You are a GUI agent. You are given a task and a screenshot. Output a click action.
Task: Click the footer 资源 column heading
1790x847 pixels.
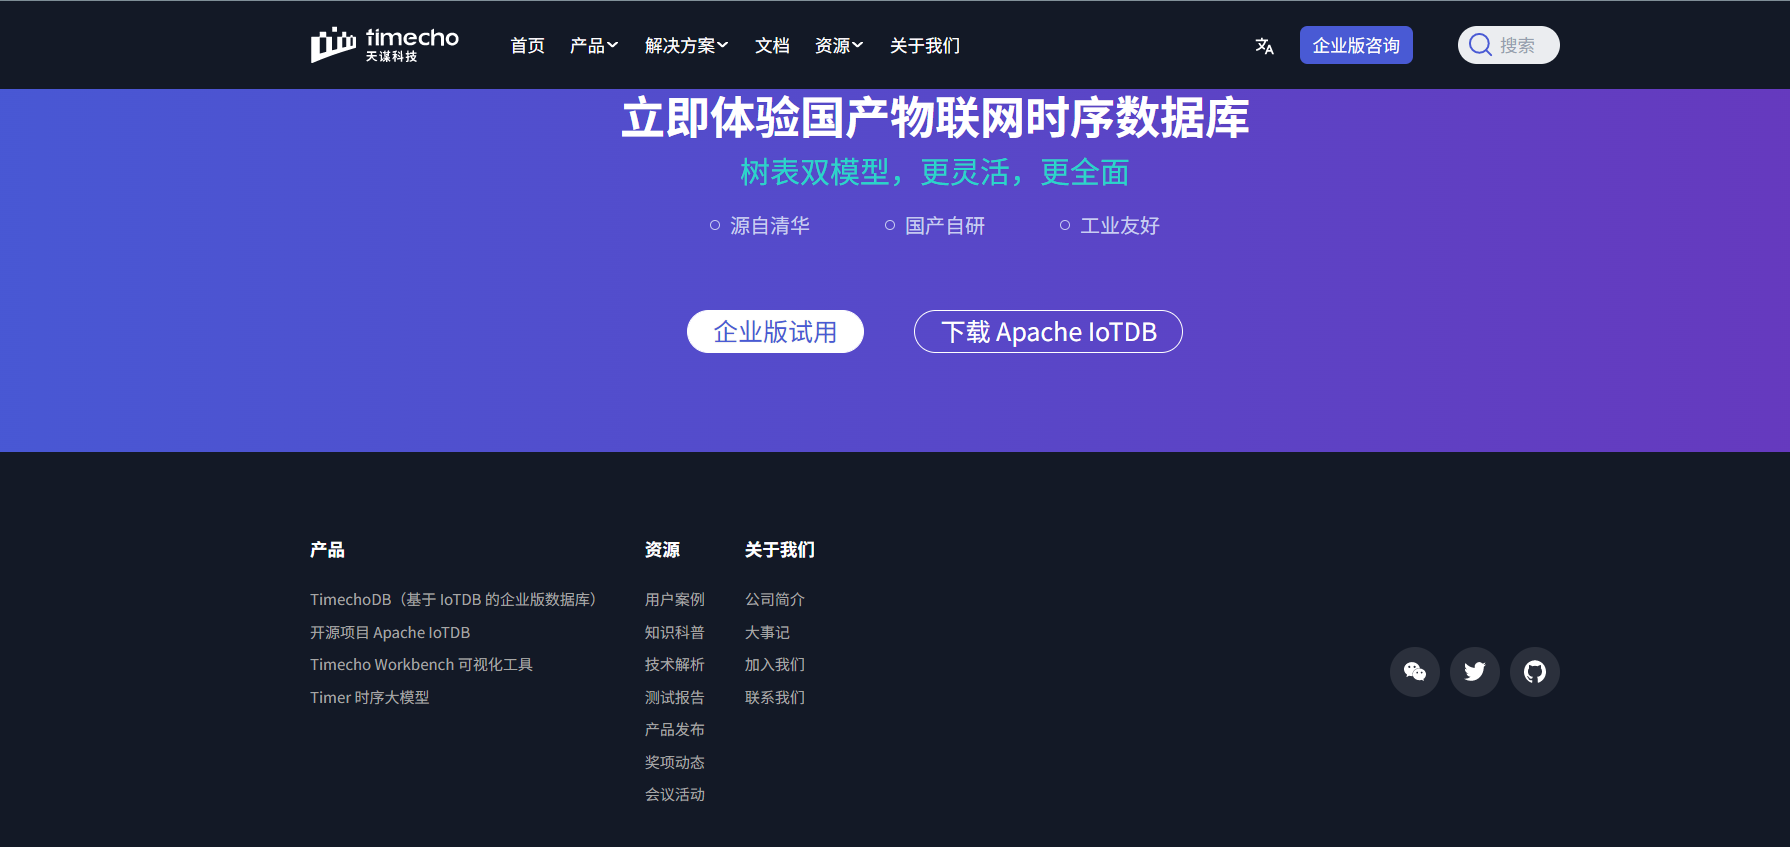pyautogui.click(x=662, y=550)
